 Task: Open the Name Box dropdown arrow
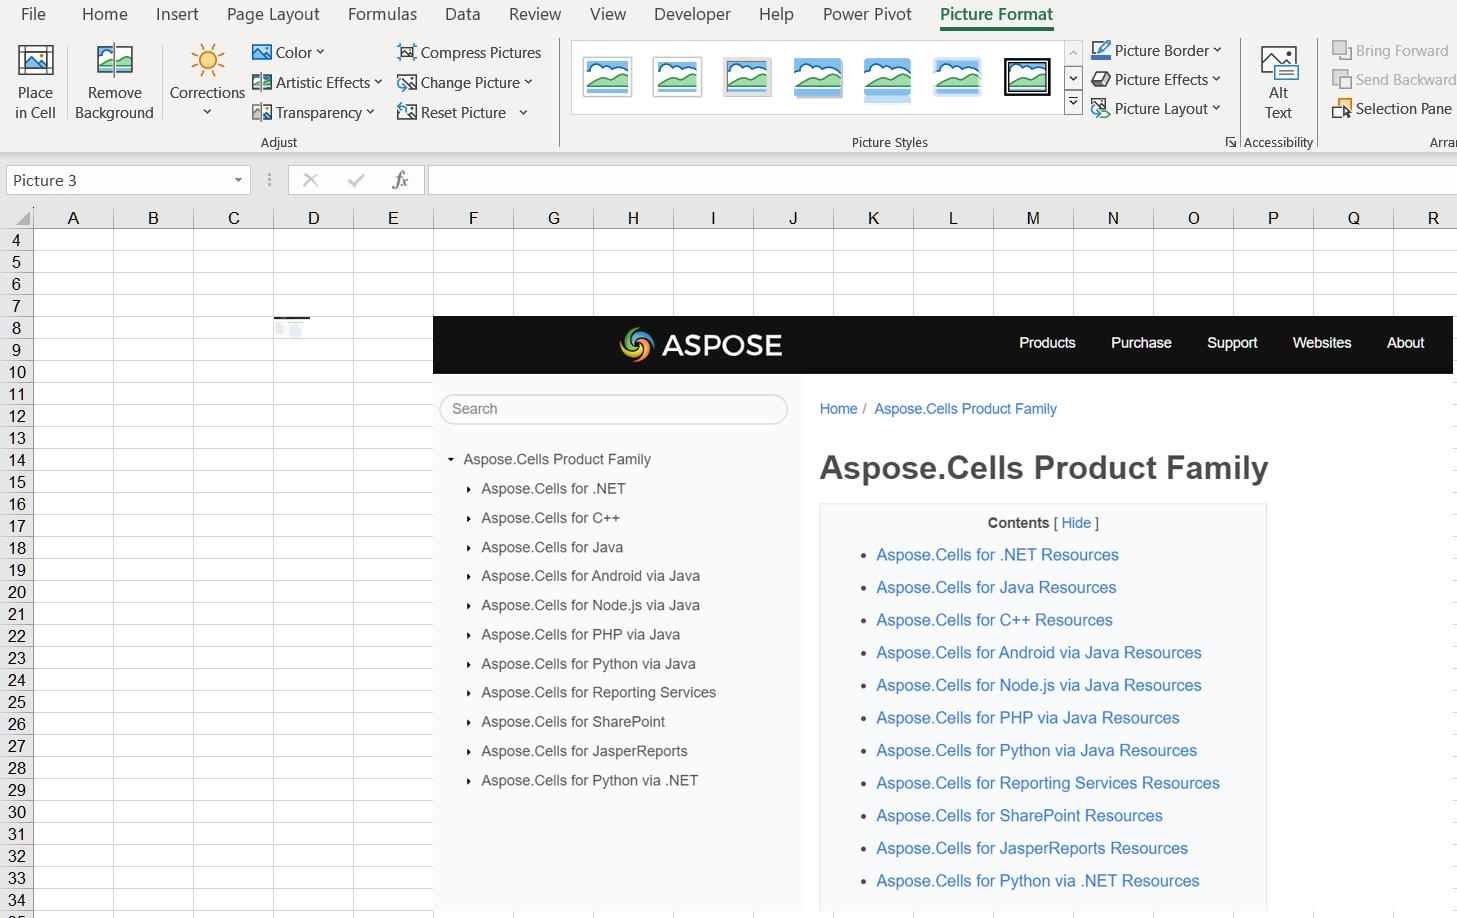[x=238, y=180]
